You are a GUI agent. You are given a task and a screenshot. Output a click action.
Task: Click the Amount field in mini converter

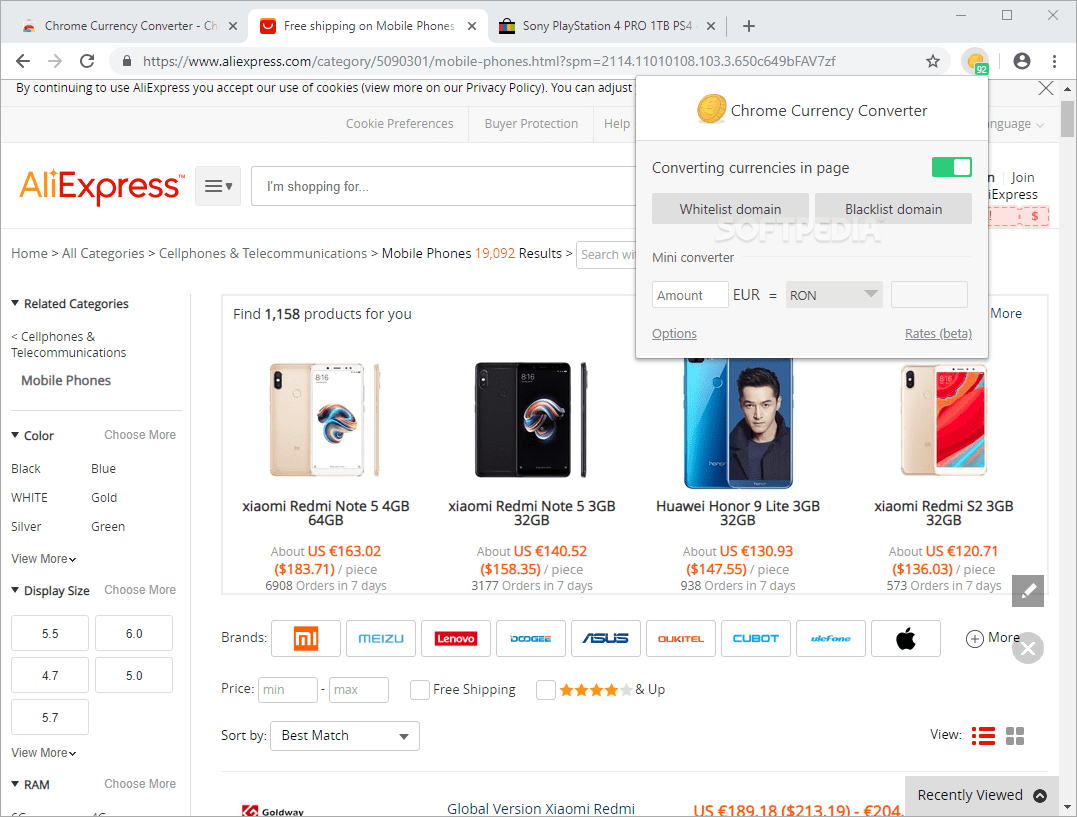[x=690, y=295]
